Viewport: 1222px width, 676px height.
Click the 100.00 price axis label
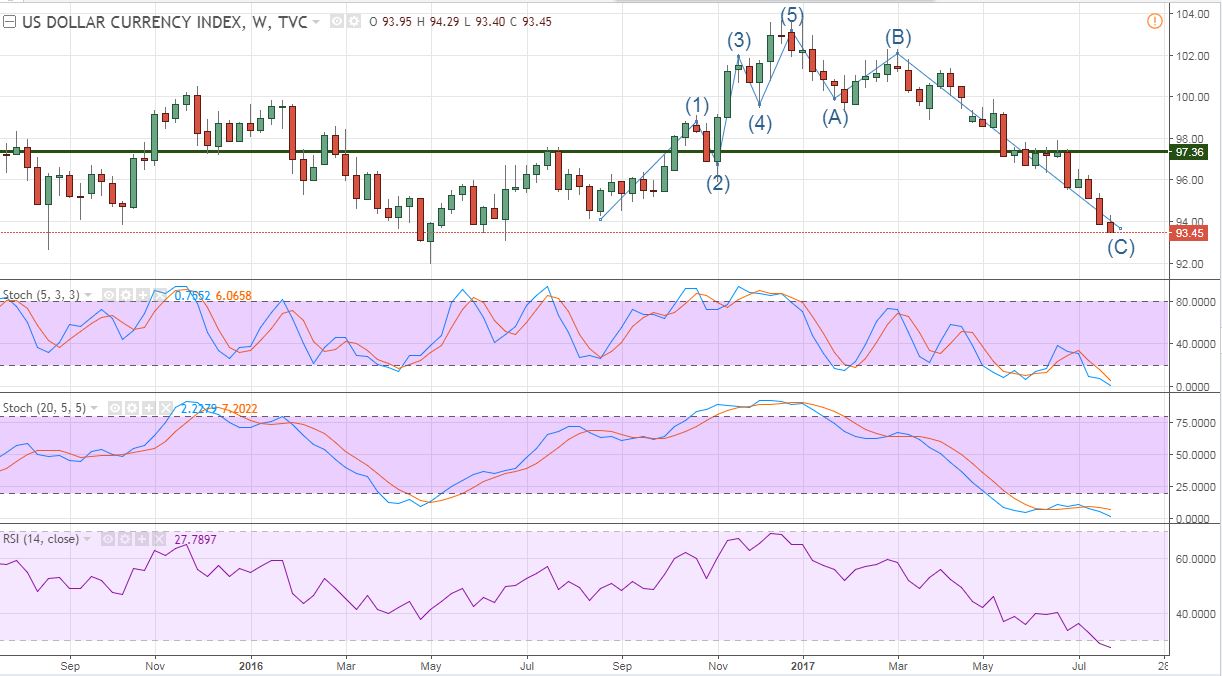point(1194,97)
